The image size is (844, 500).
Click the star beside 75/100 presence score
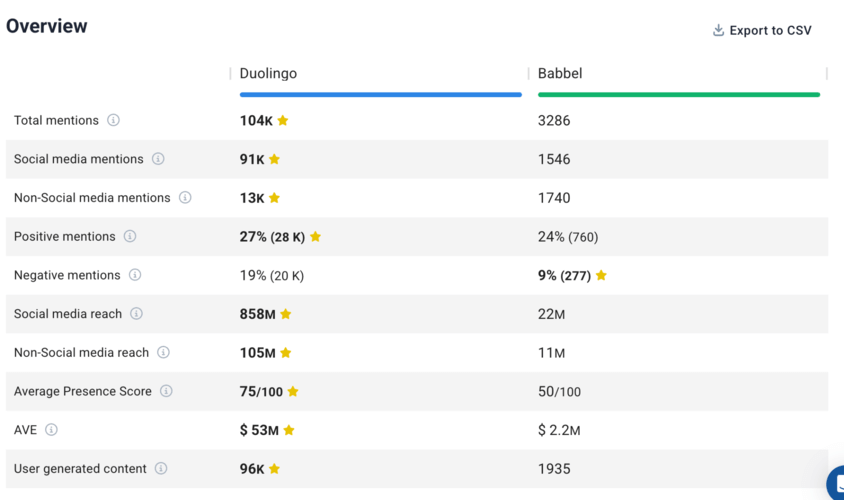pos(293,391)
